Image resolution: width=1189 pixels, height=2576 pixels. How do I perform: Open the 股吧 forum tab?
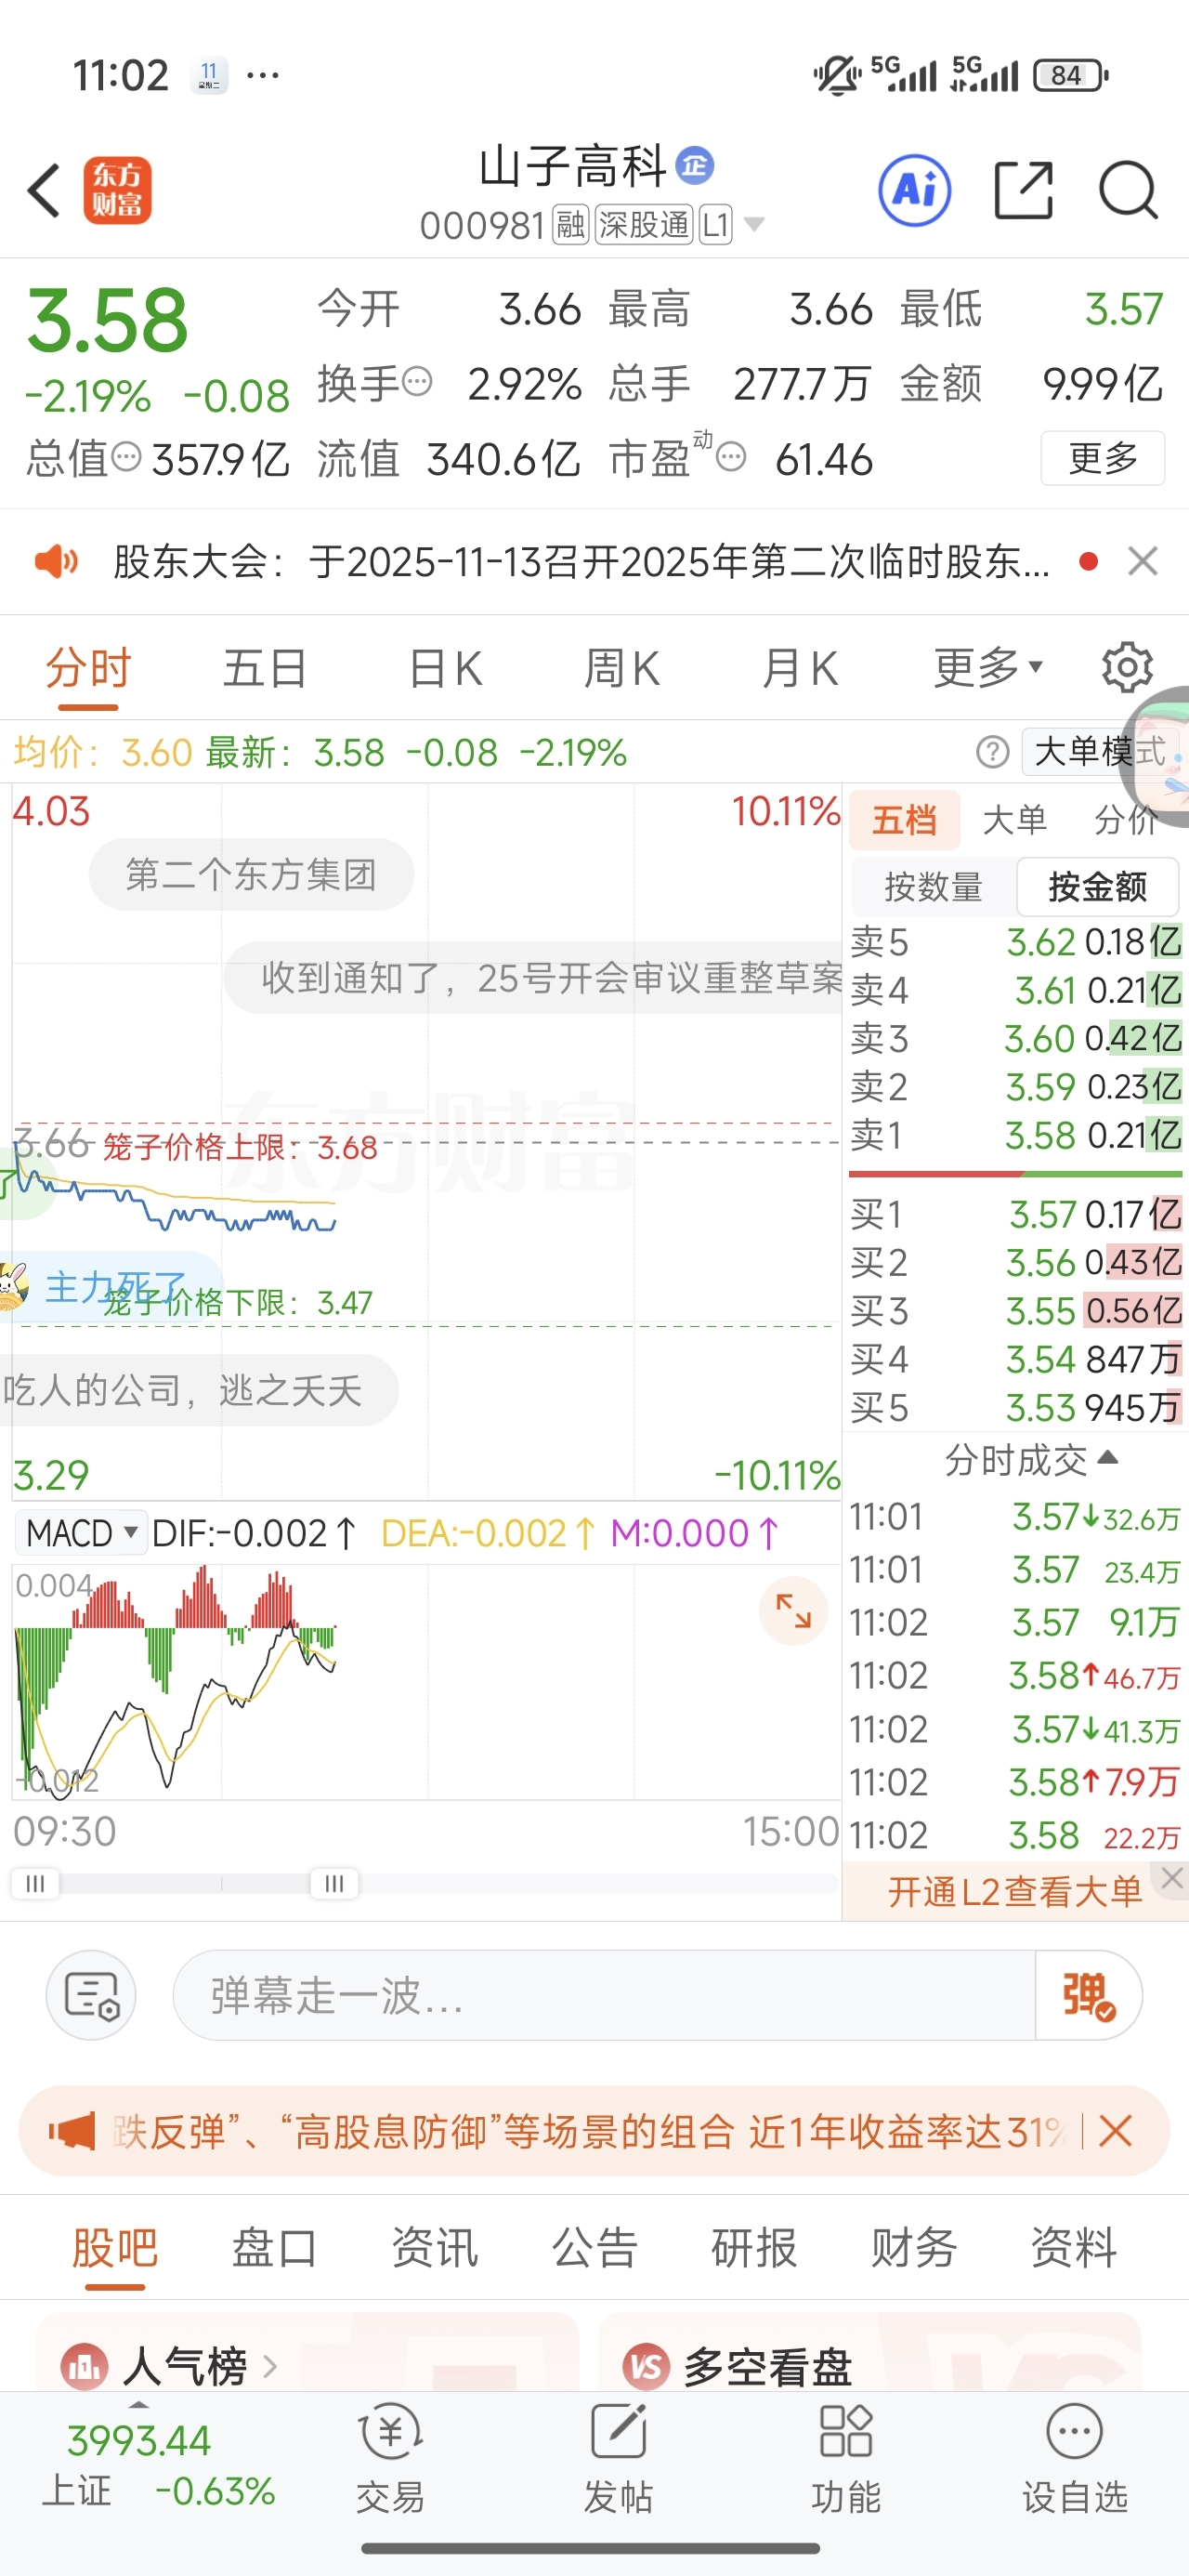pos(115,2248)
